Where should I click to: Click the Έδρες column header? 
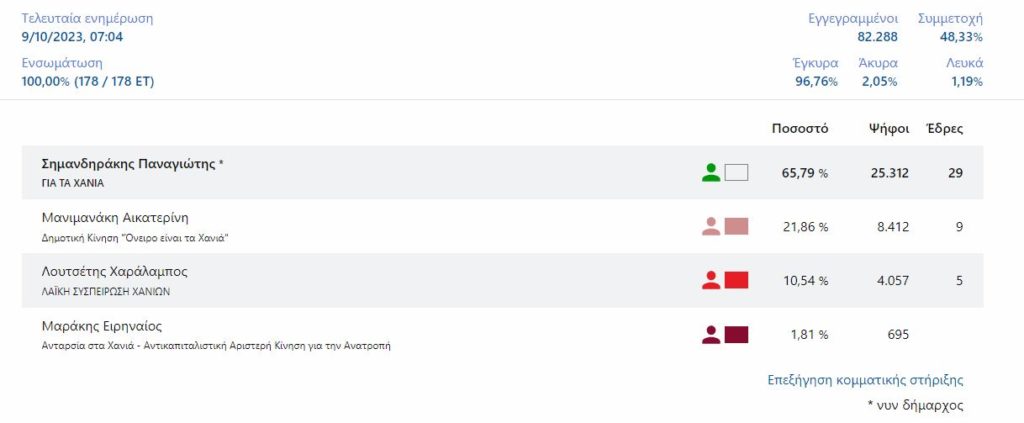945,129
